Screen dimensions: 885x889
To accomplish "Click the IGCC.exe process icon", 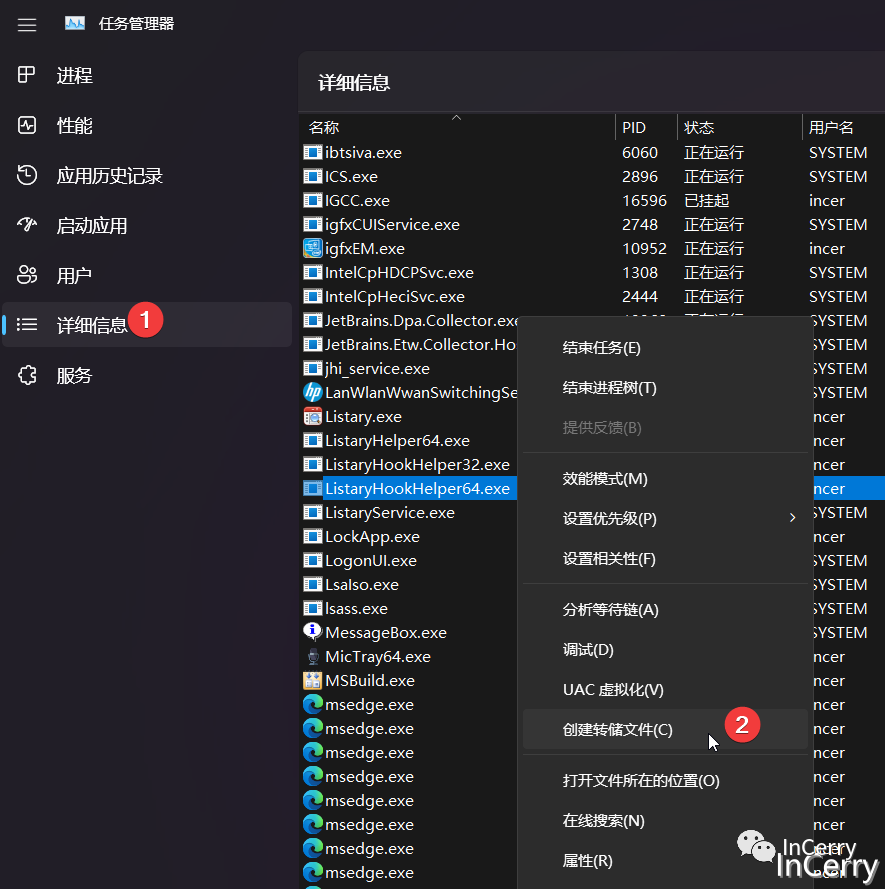I will point(312,200).
